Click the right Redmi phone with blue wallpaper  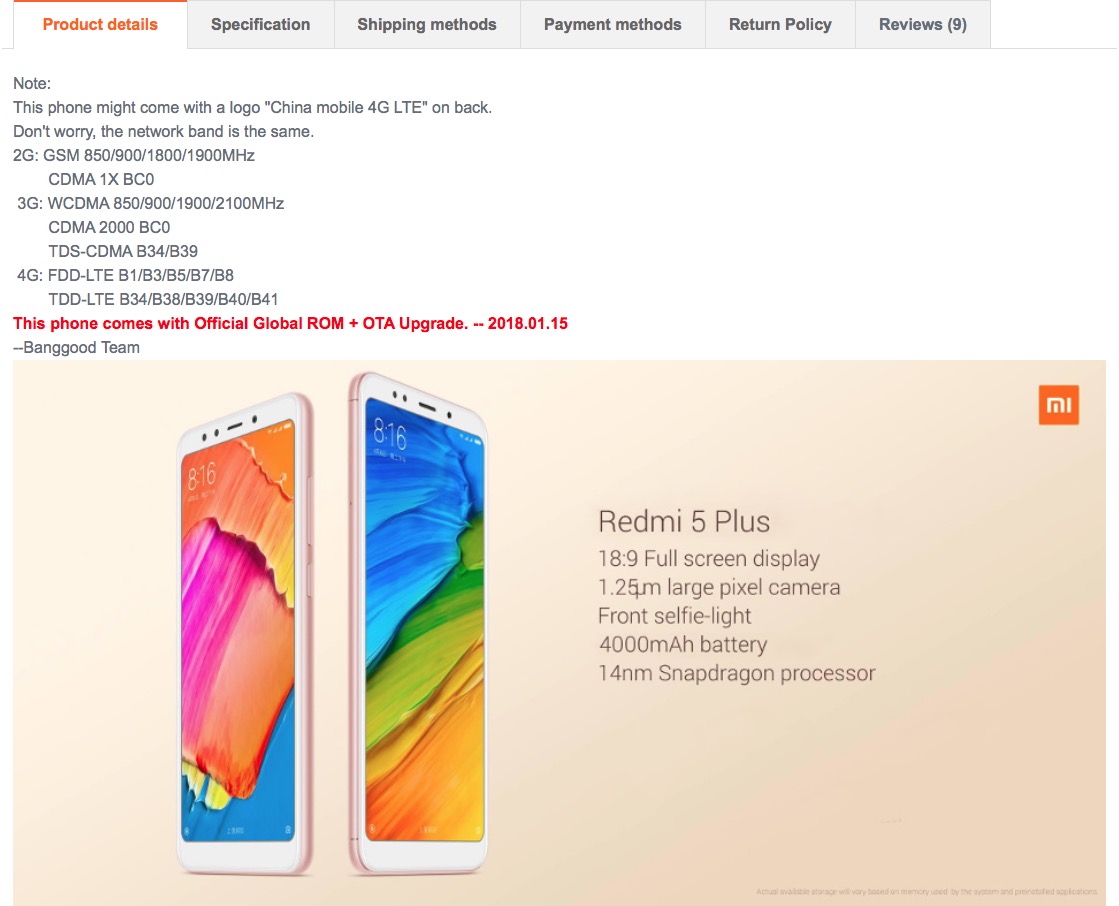[419, 623]
